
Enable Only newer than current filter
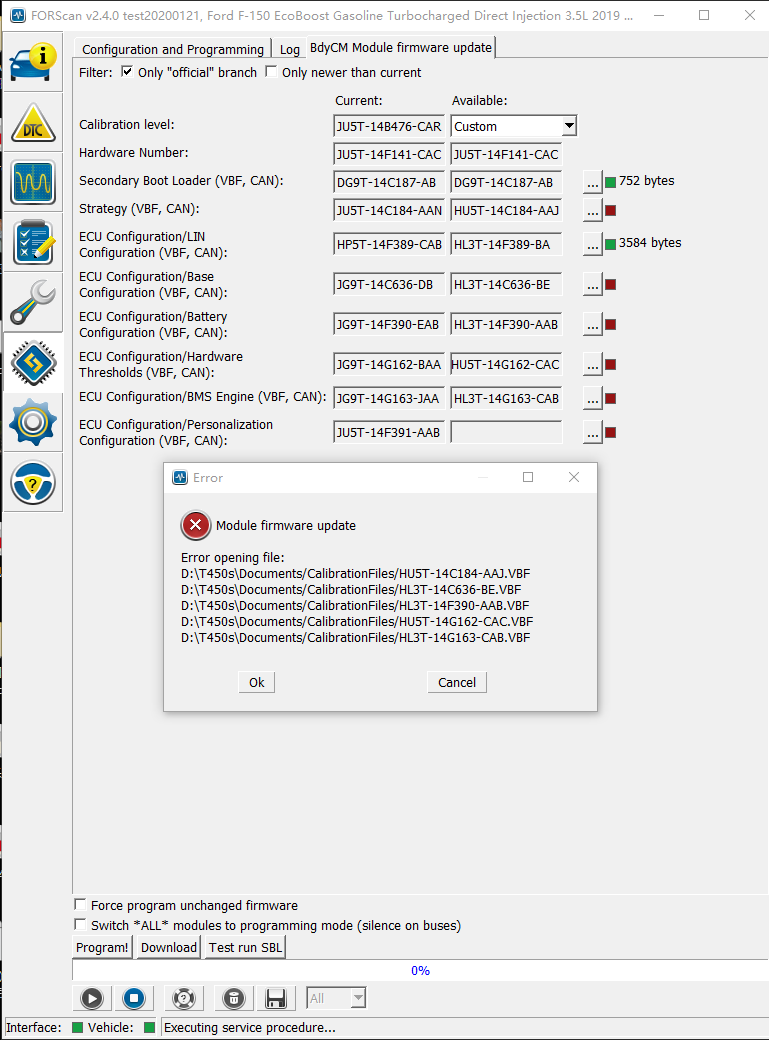(271, 72)
